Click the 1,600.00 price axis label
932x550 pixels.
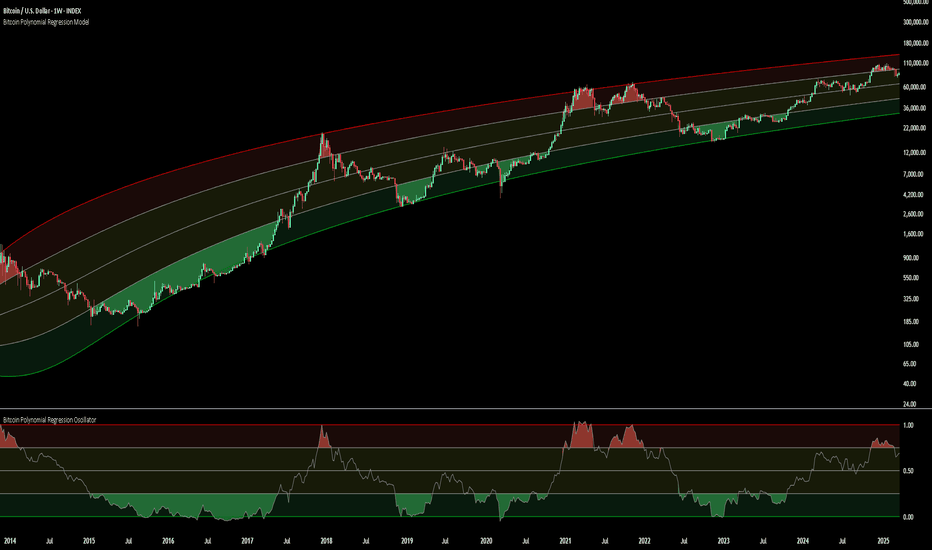pyautogui.click(x=915, y=234)
